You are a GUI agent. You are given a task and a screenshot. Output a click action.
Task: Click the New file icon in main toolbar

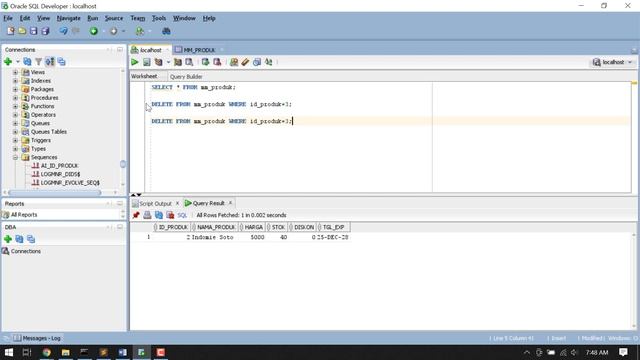[x=11, y=31]
